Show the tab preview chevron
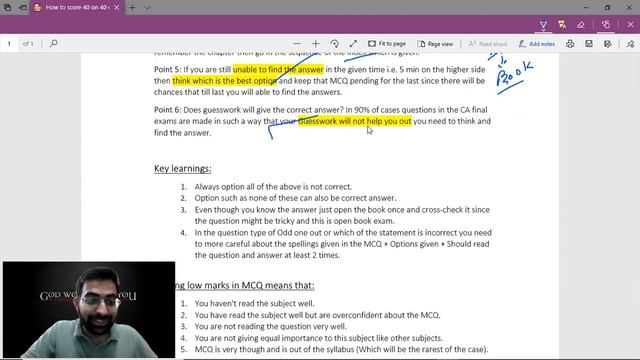This screenshot has height=360, width=640. tap(147, 7)
